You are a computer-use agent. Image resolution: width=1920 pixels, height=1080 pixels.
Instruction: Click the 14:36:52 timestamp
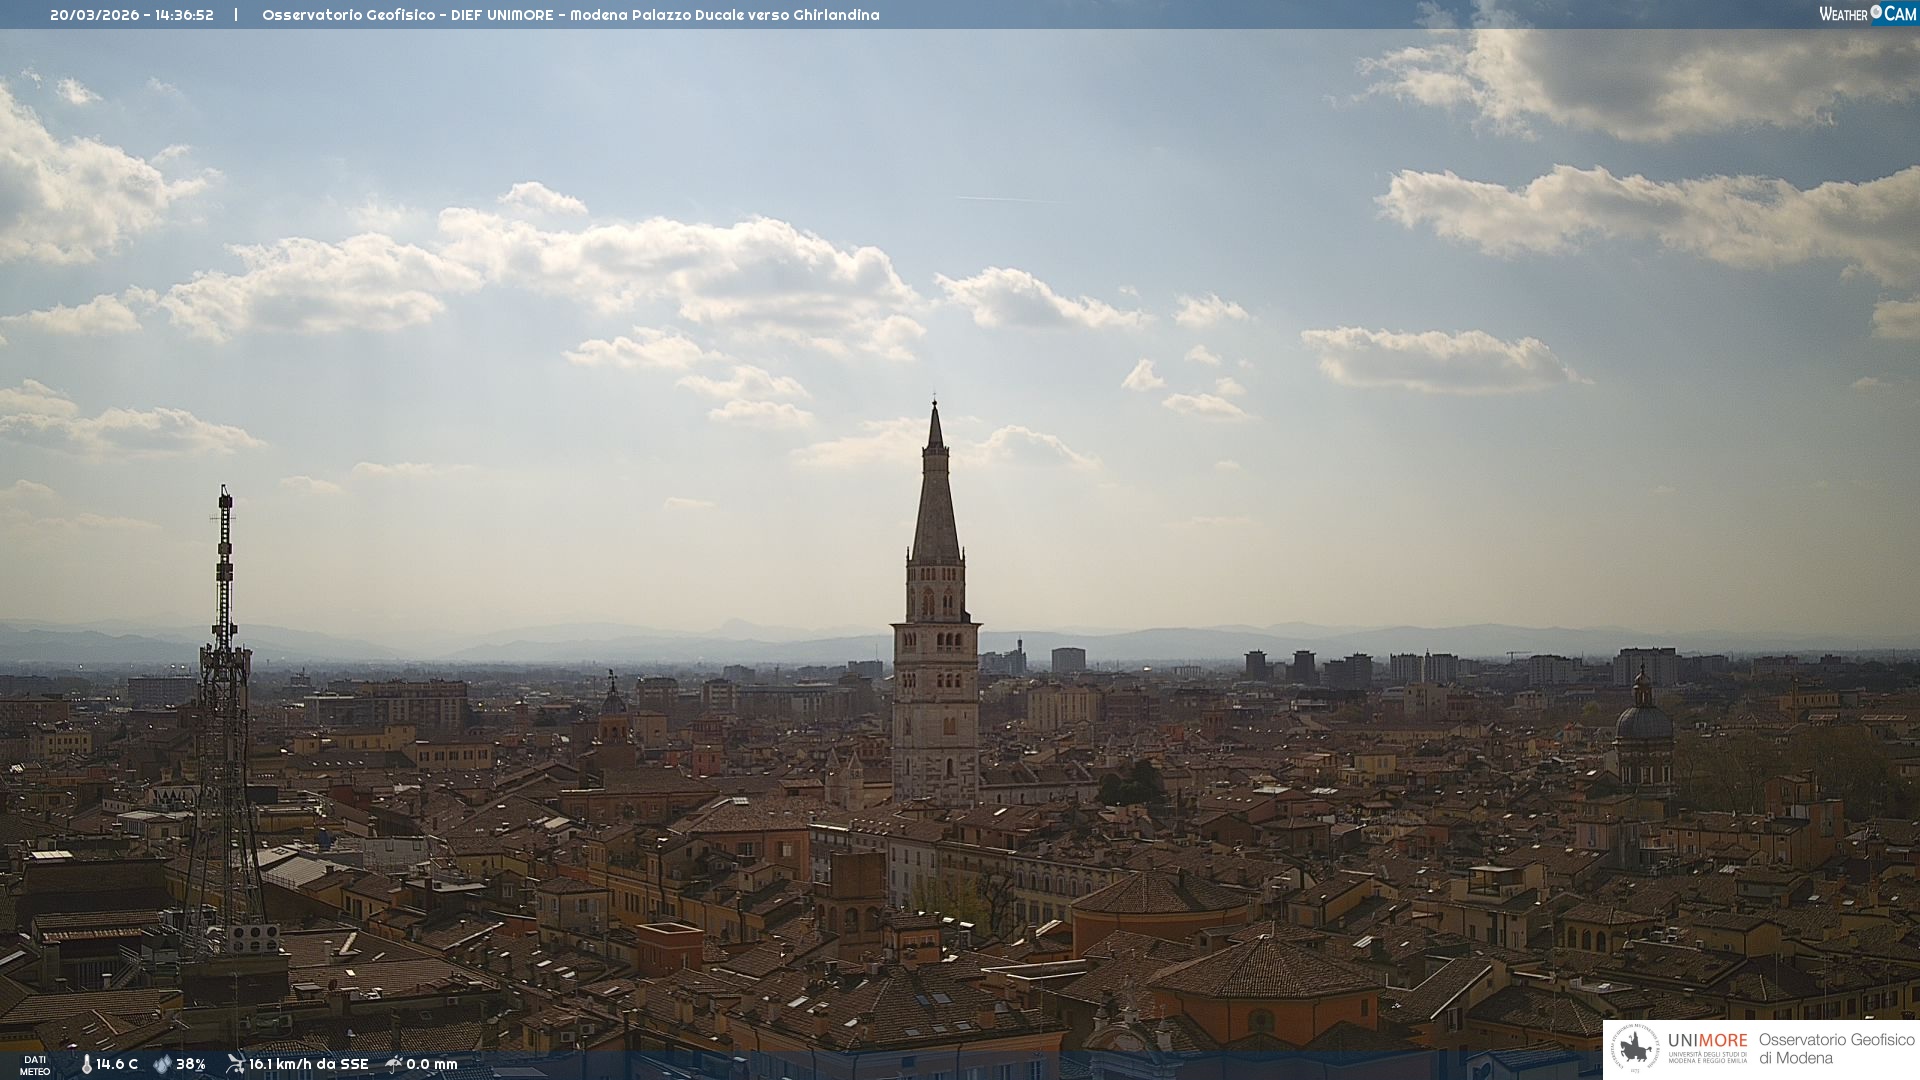(184, 15)
